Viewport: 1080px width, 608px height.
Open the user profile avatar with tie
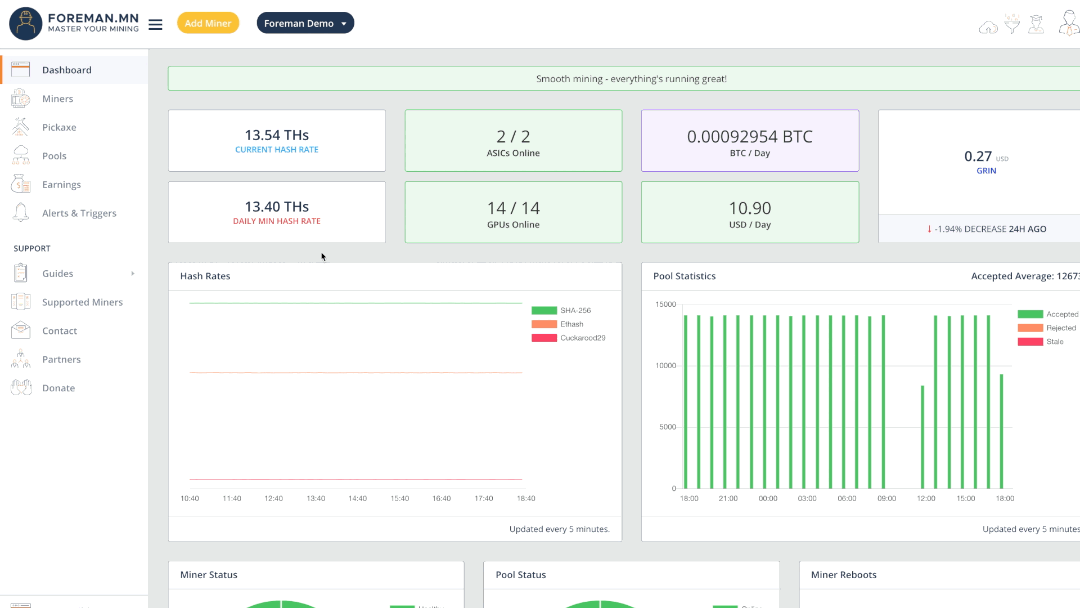(x=1068, y=23)
